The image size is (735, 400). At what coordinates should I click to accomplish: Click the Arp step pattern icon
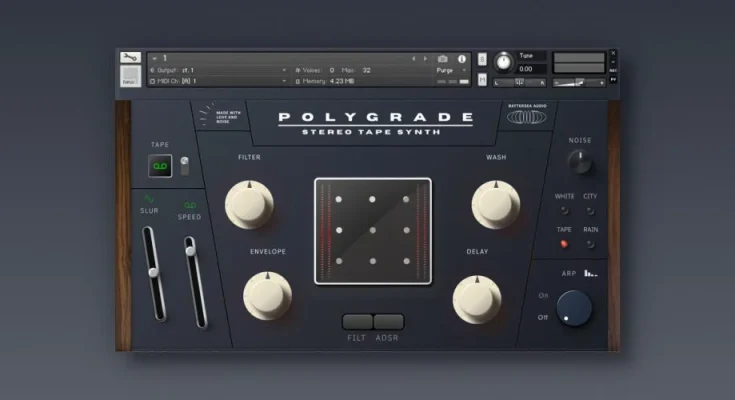click(590, 272)
